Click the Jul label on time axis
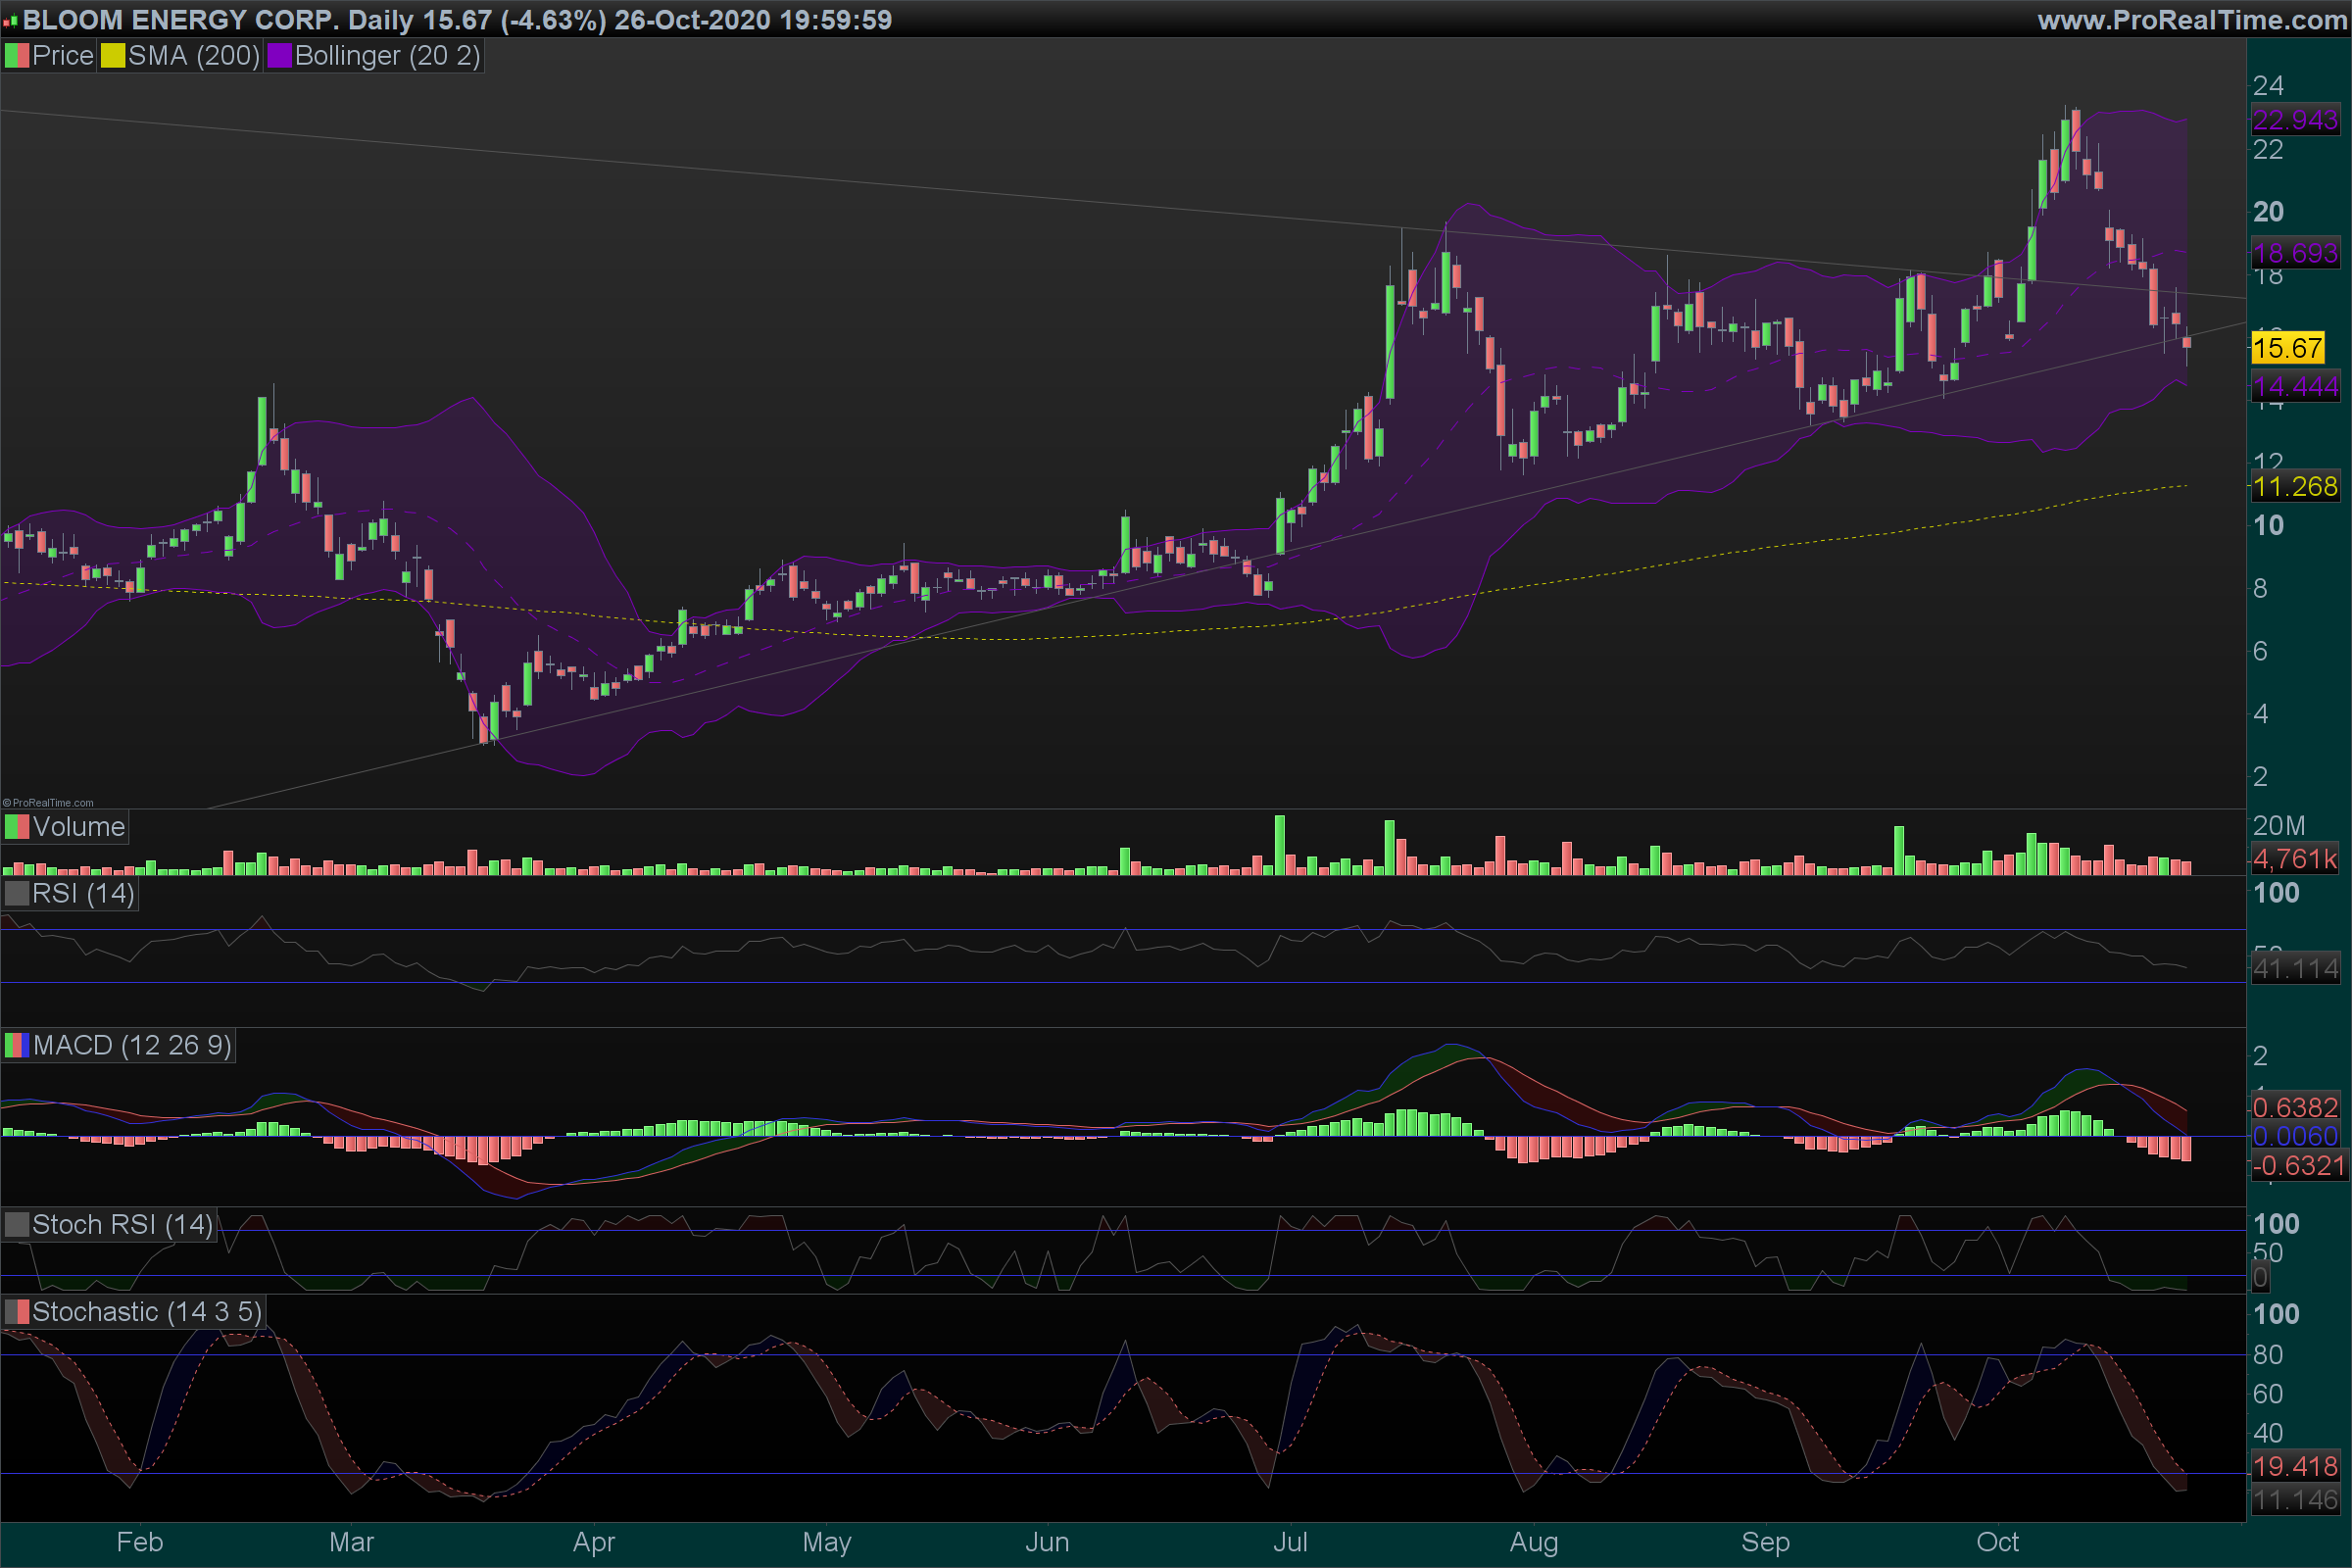 (1290, 1542)
